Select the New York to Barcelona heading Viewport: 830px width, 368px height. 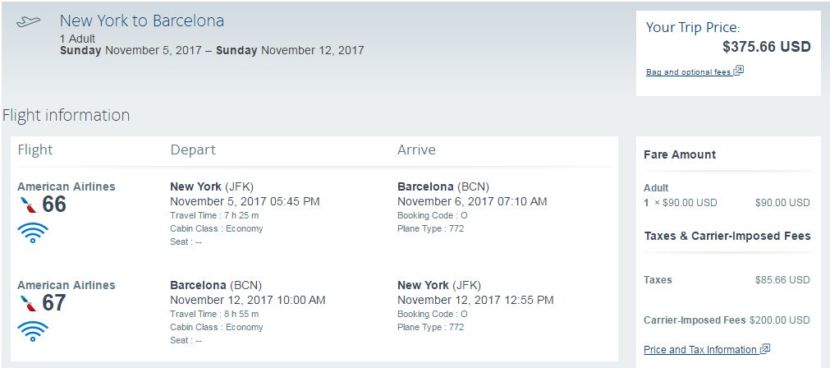click(142, 21)
